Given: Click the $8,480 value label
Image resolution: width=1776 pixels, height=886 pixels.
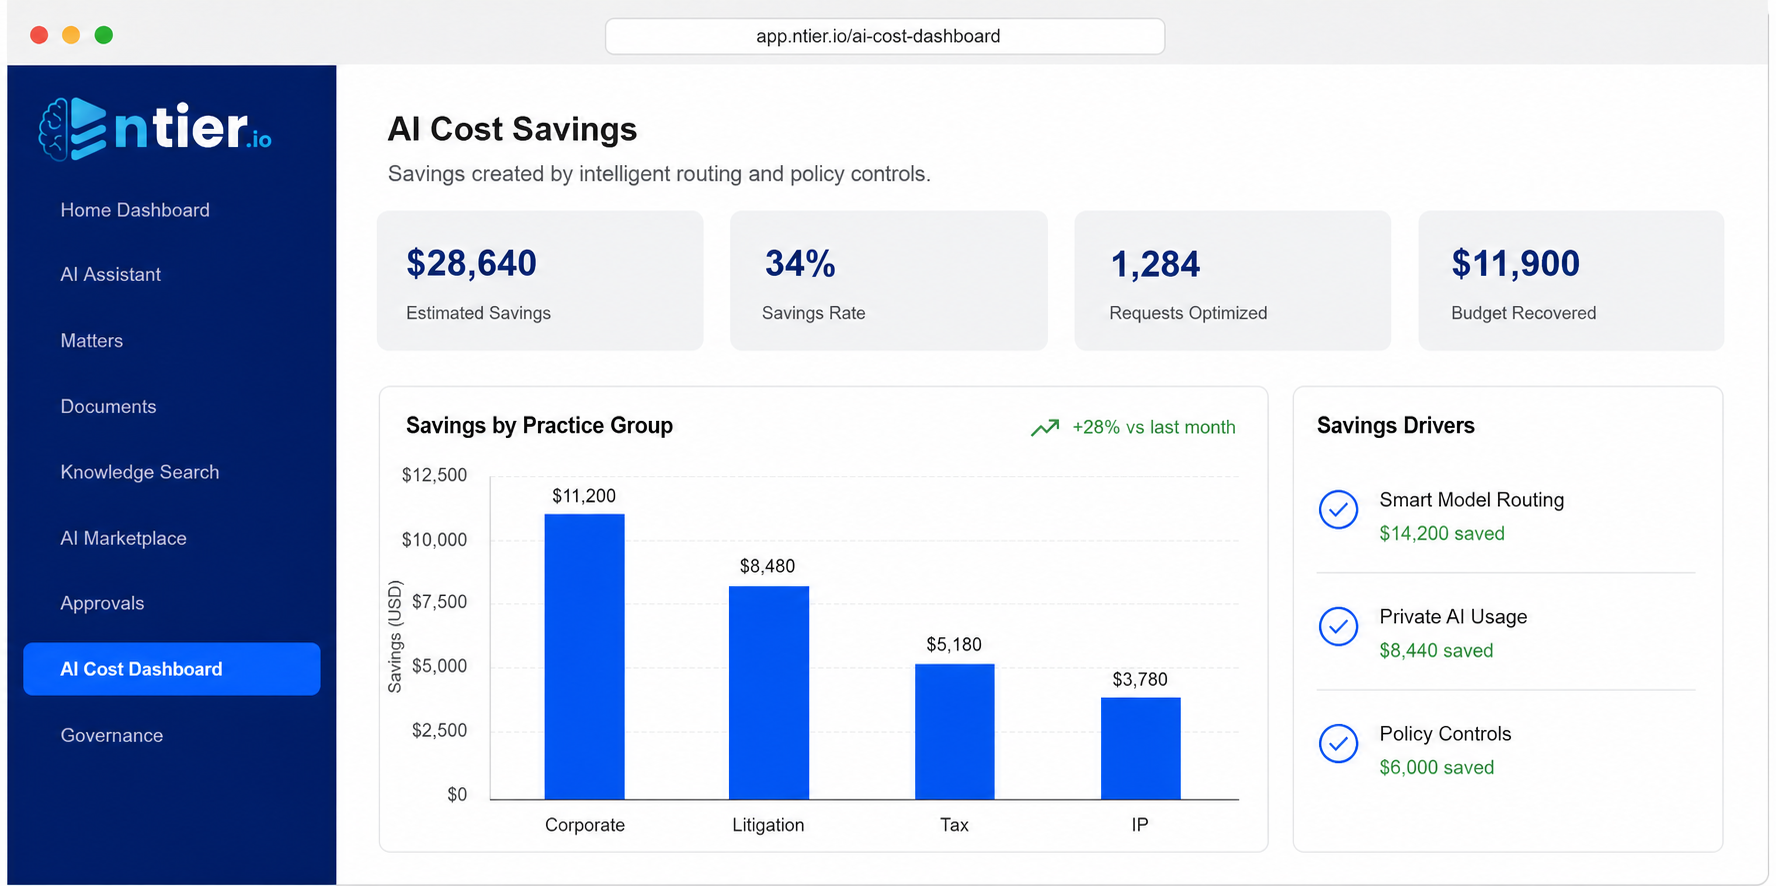Looking at the screenshot, I should click(767, 566).
